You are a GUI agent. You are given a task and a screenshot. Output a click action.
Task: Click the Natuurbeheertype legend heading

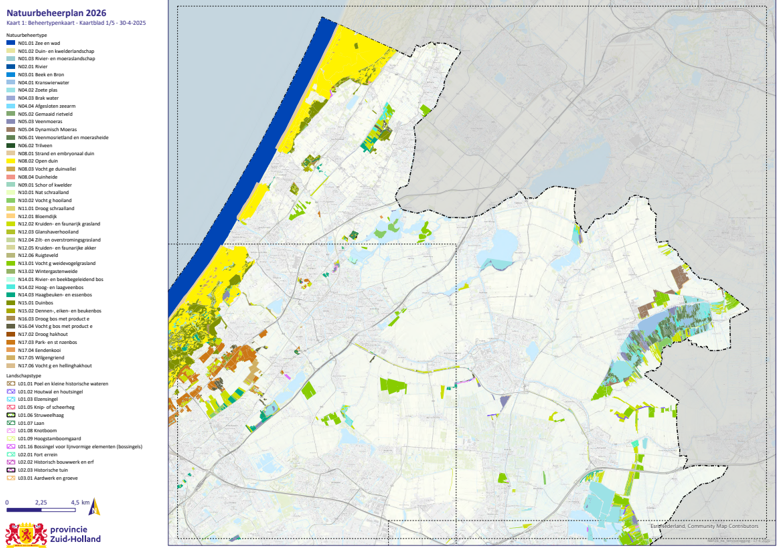[27, 35]
